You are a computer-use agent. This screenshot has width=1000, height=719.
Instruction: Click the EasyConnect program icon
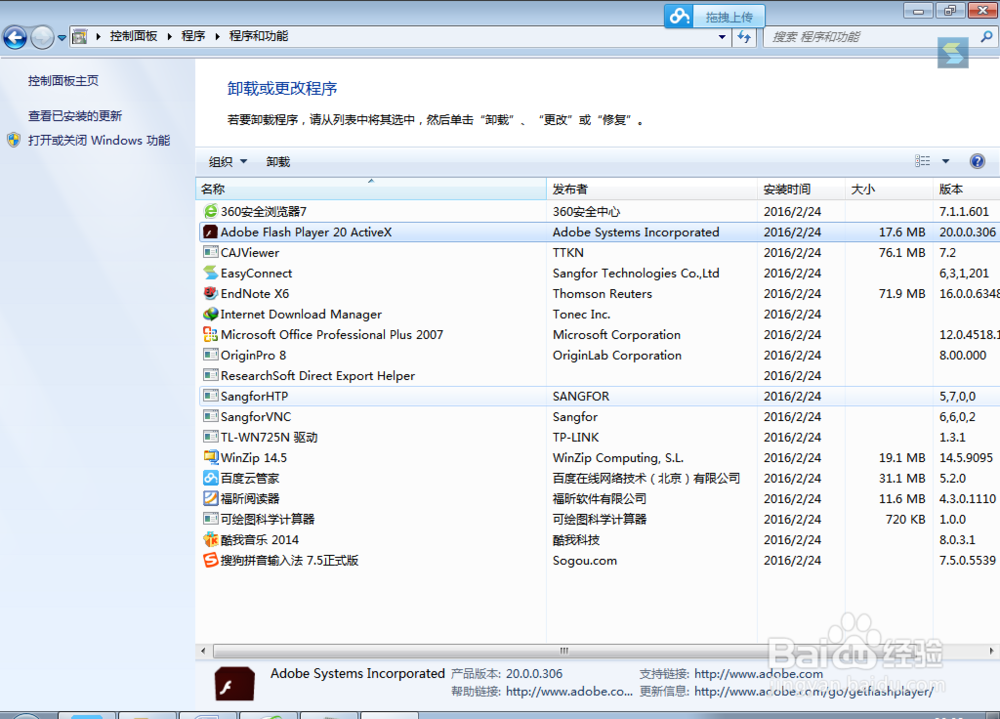[x=210, y=273]
